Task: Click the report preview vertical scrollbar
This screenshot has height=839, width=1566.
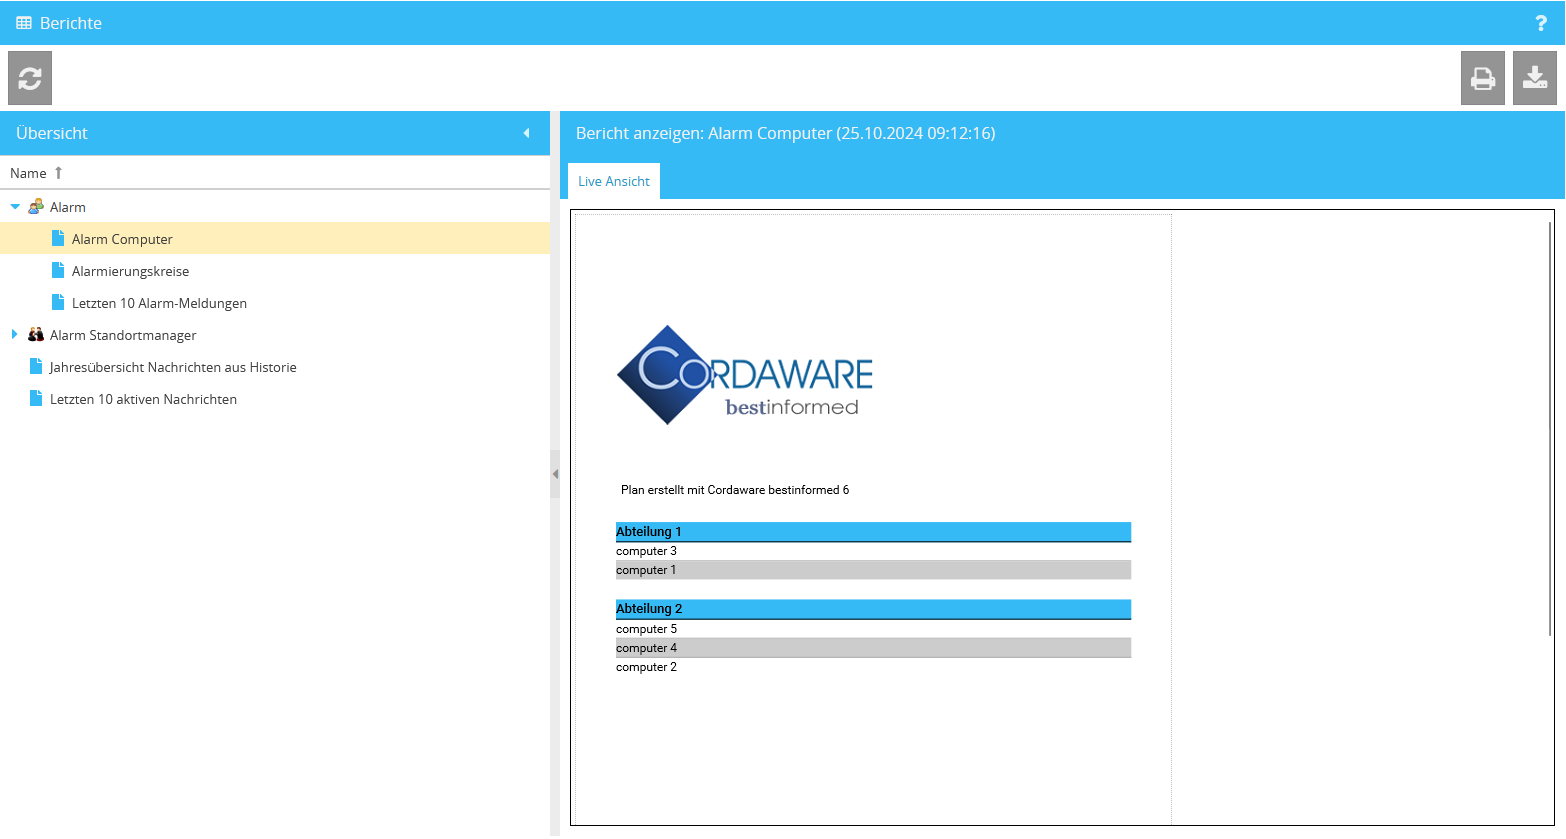Action: click(1550, 428)
